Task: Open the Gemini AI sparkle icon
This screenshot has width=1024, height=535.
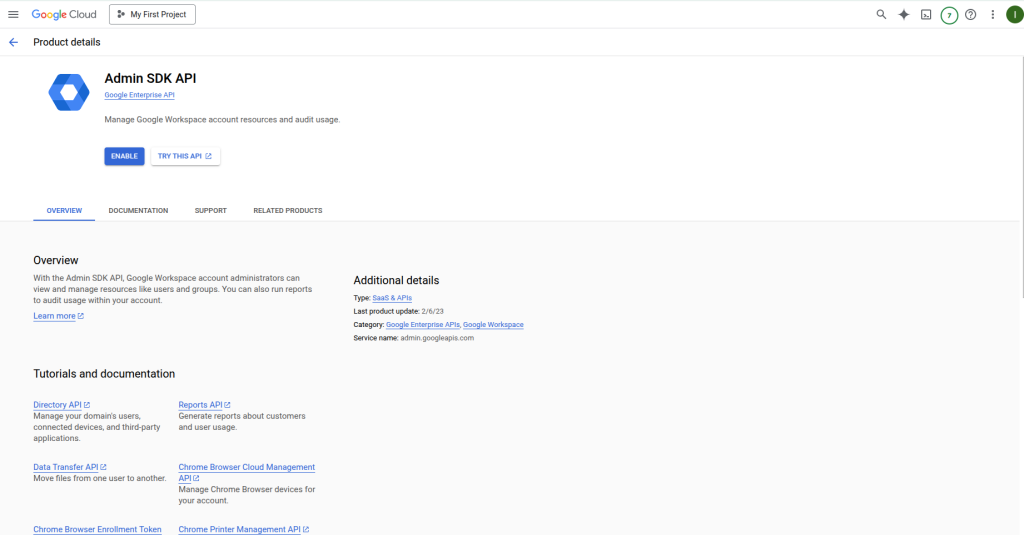Action: 904,14
